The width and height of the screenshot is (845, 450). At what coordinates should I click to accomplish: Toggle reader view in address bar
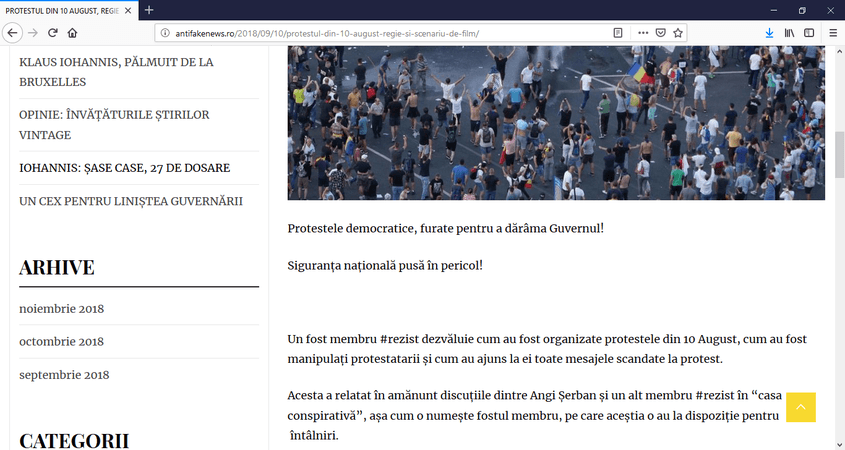(618, 33)
